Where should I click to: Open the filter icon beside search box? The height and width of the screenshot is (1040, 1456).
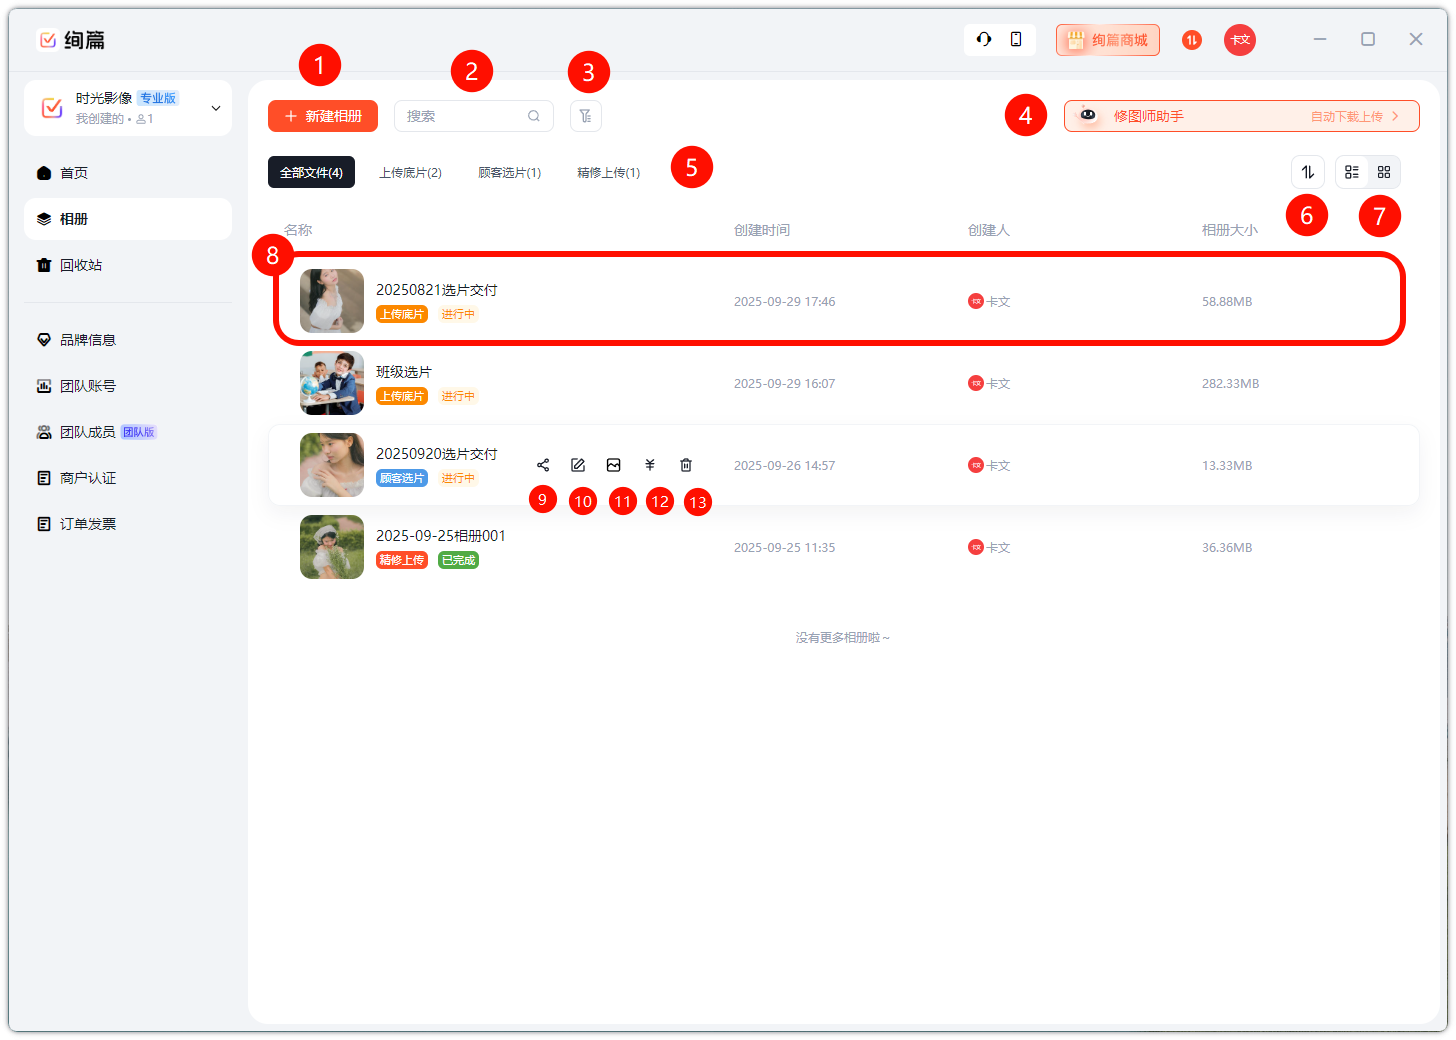tap(586, 116)
